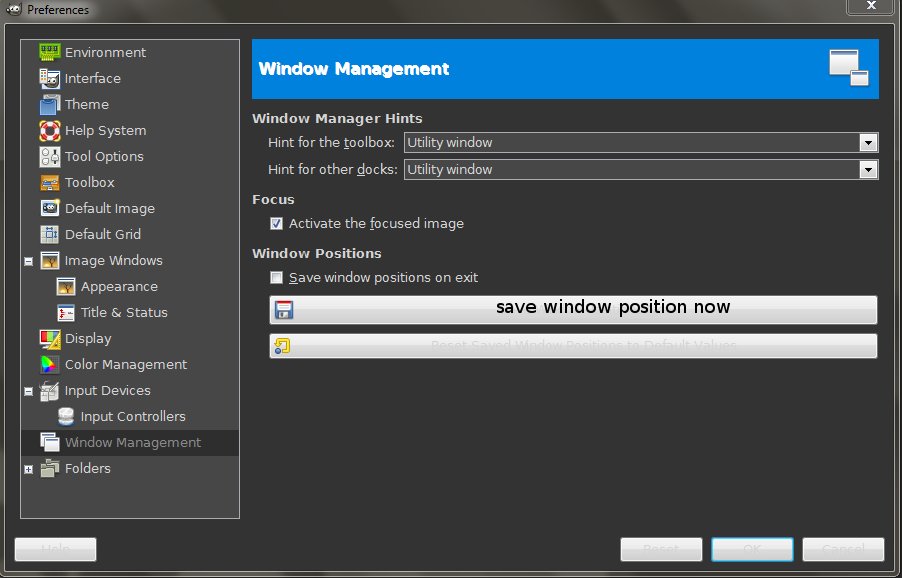The height and width of the screenshot is (578, 902).
Task: Enable Save window positions on exit
Action: pos(276,277)
